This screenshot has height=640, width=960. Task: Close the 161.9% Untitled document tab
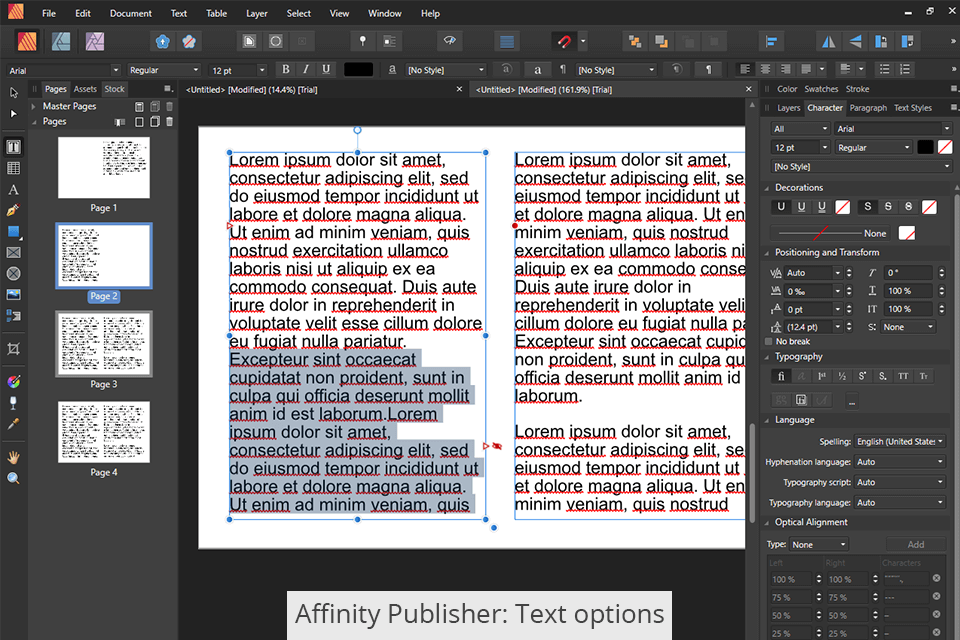pos(748,89)
